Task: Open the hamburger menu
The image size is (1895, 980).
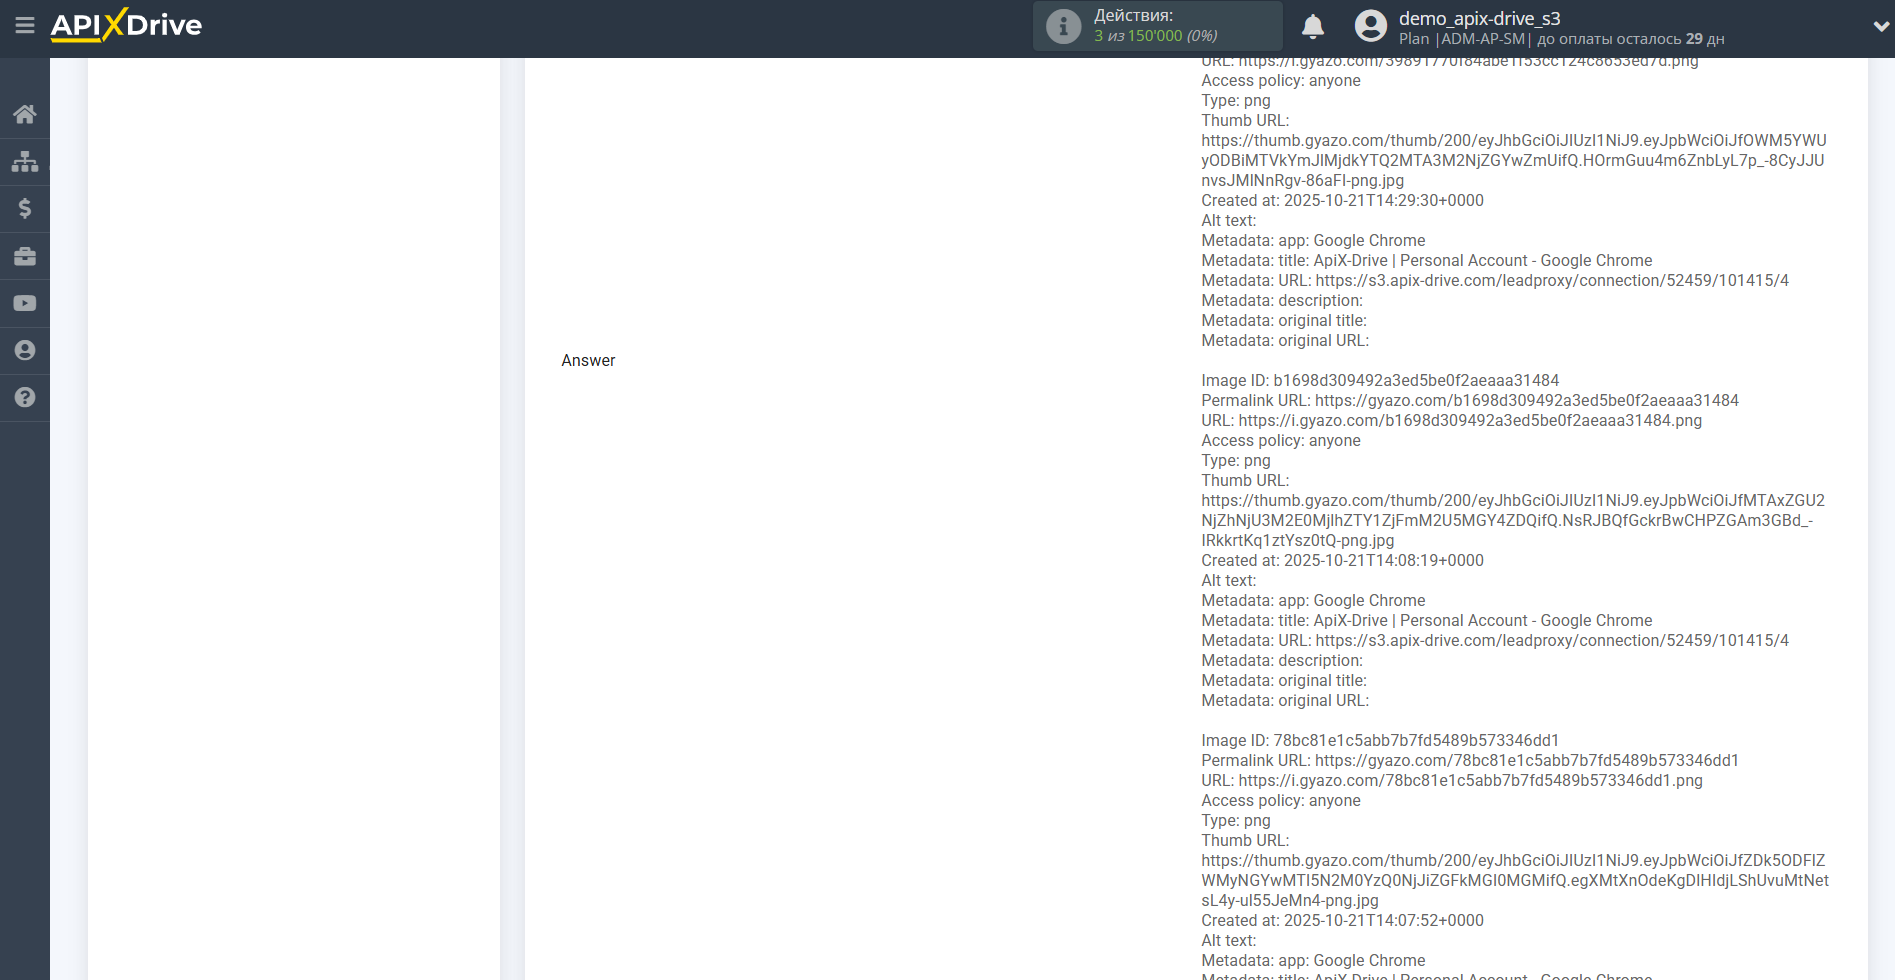Action: (x=25, y=25)
